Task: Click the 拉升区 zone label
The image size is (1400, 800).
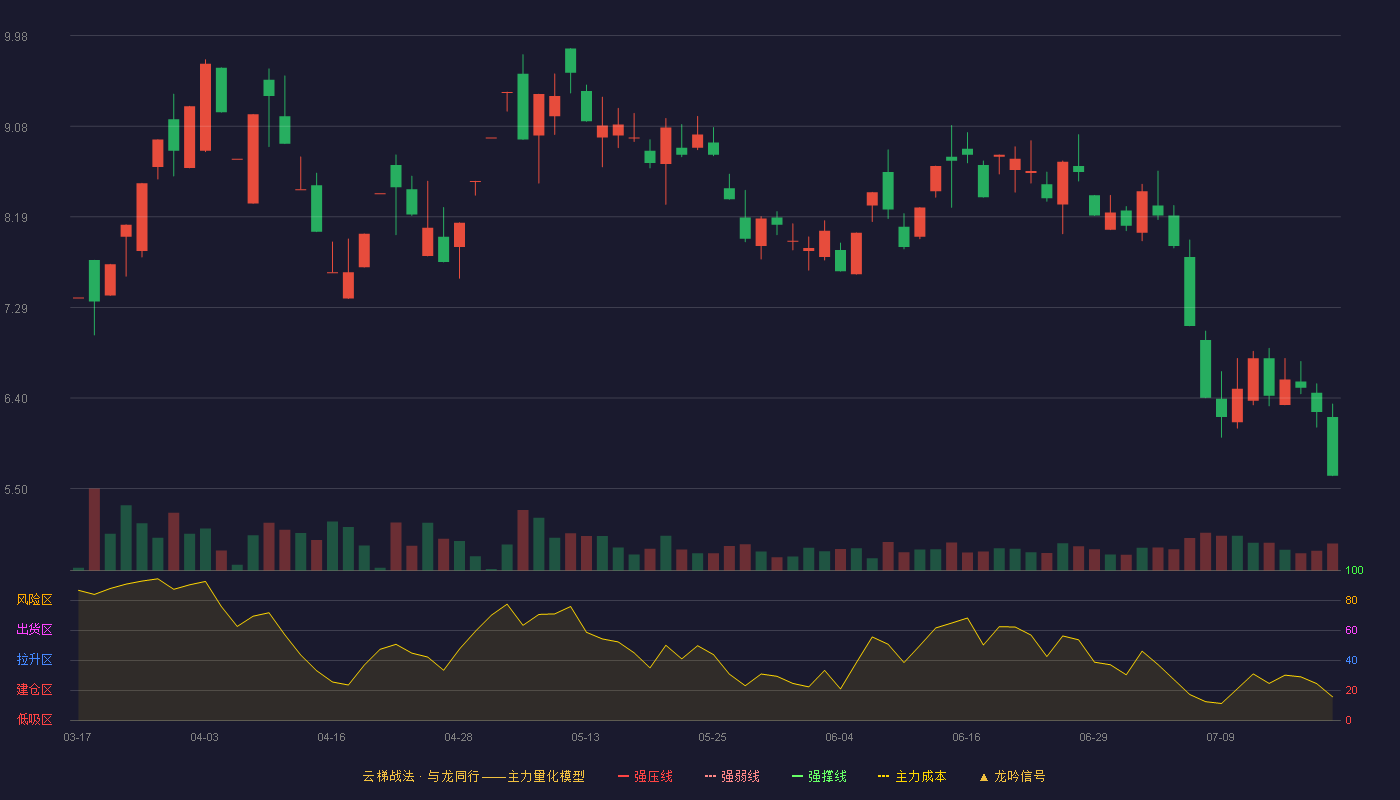Action: [x=34, y=660]
